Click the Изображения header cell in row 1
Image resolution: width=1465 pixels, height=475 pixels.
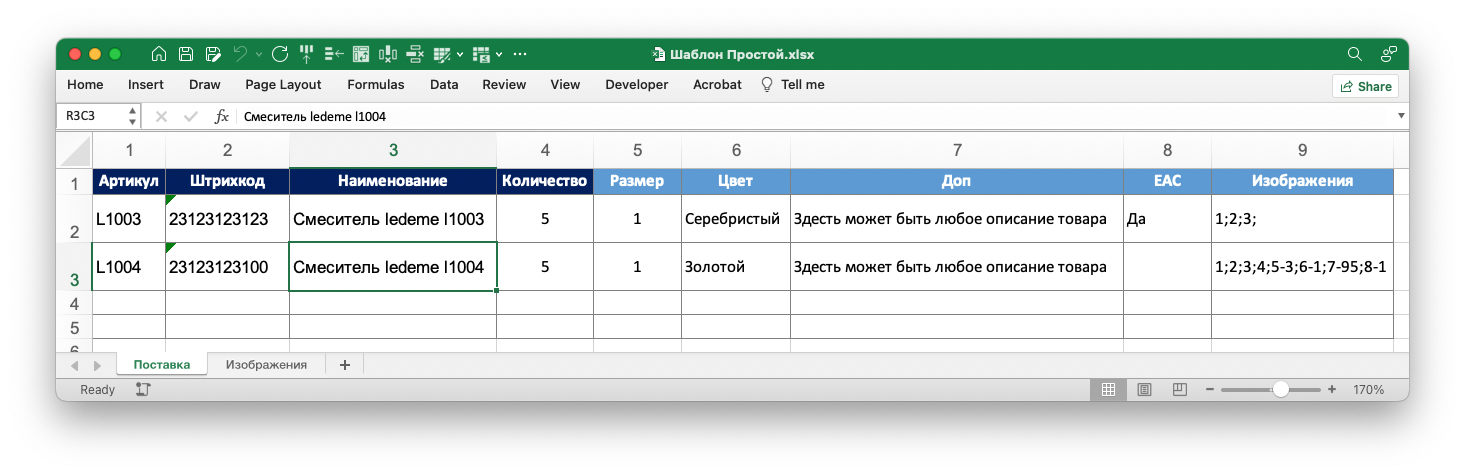coord(1302,181)
